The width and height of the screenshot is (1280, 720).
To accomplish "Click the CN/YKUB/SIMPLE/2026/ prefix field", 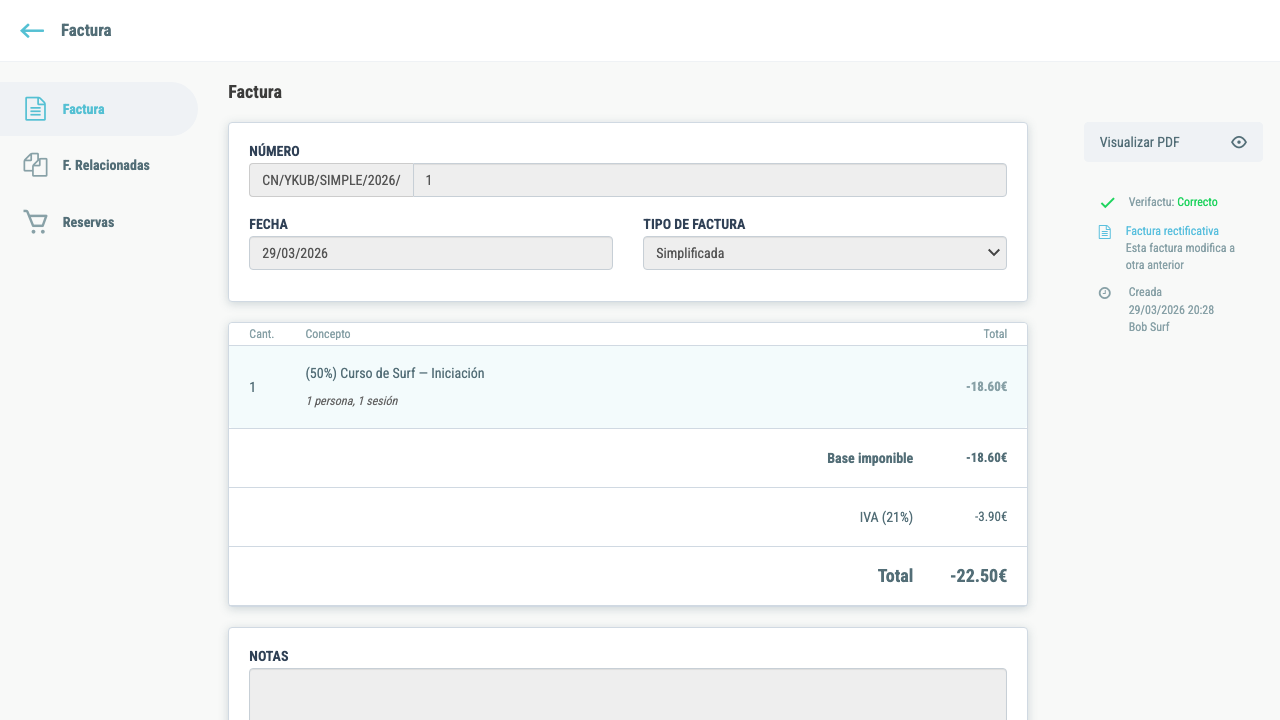I will 331,180.
